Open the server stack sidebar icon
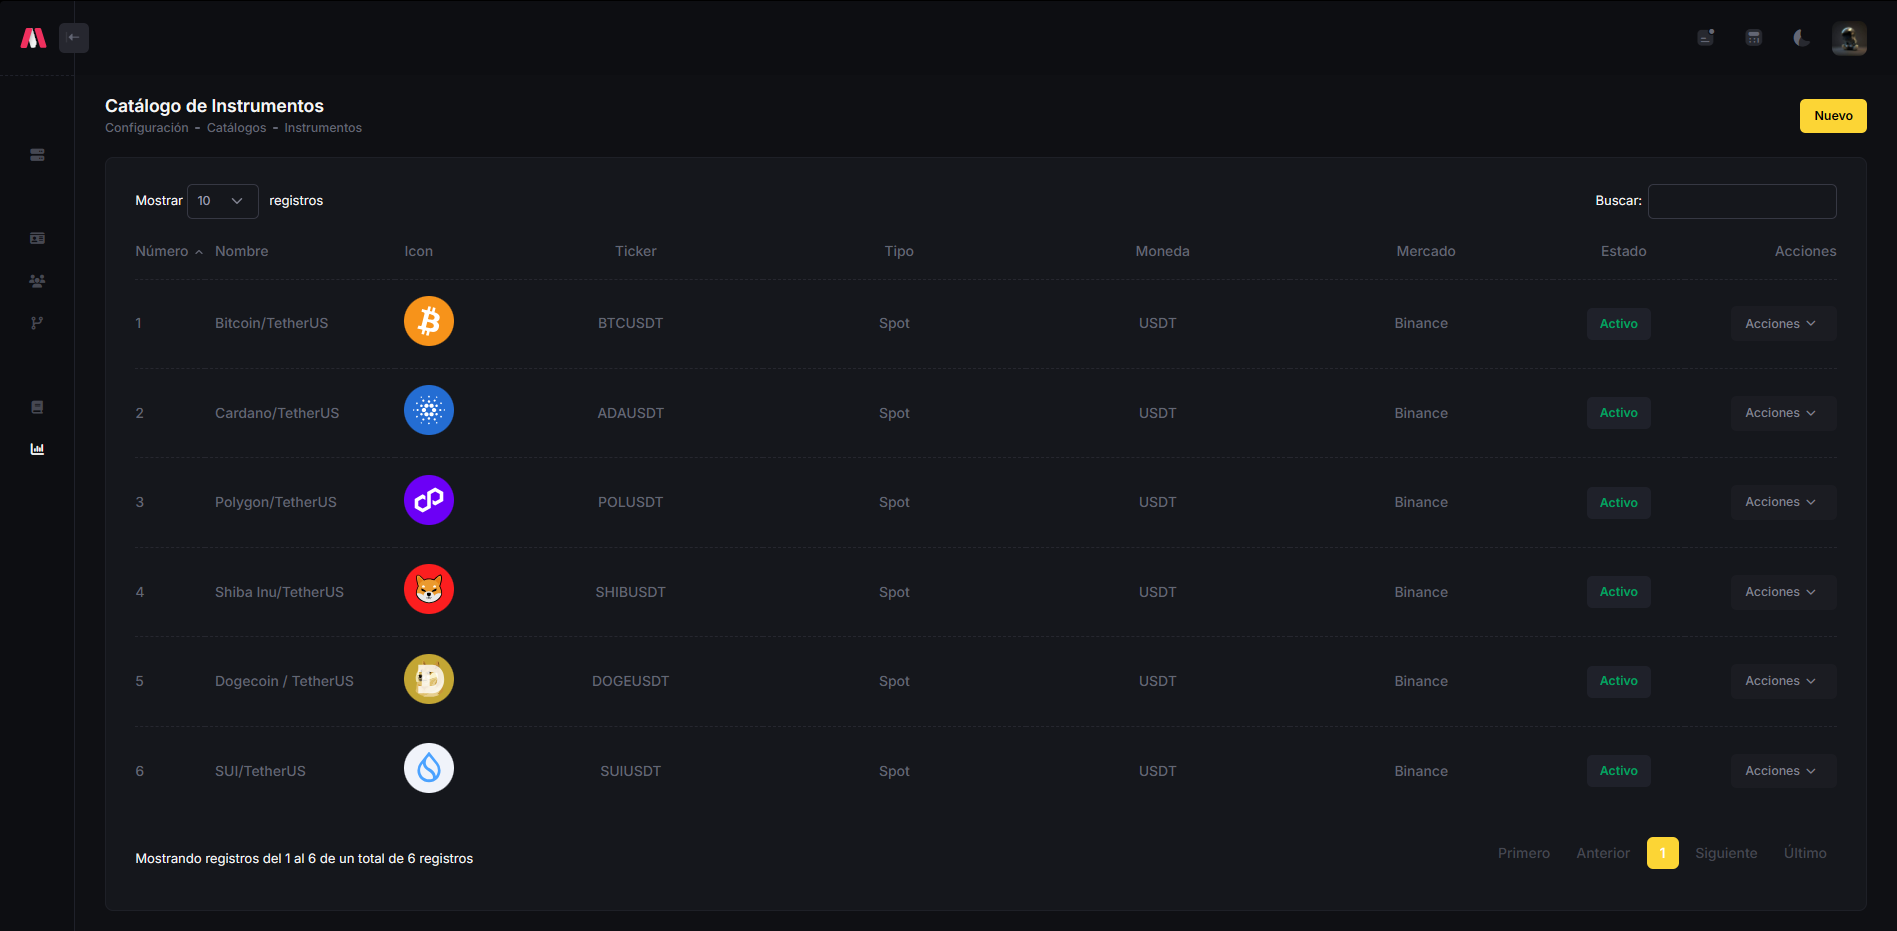The height and width of the screenshot is (931, 1897). coord(37,155)
